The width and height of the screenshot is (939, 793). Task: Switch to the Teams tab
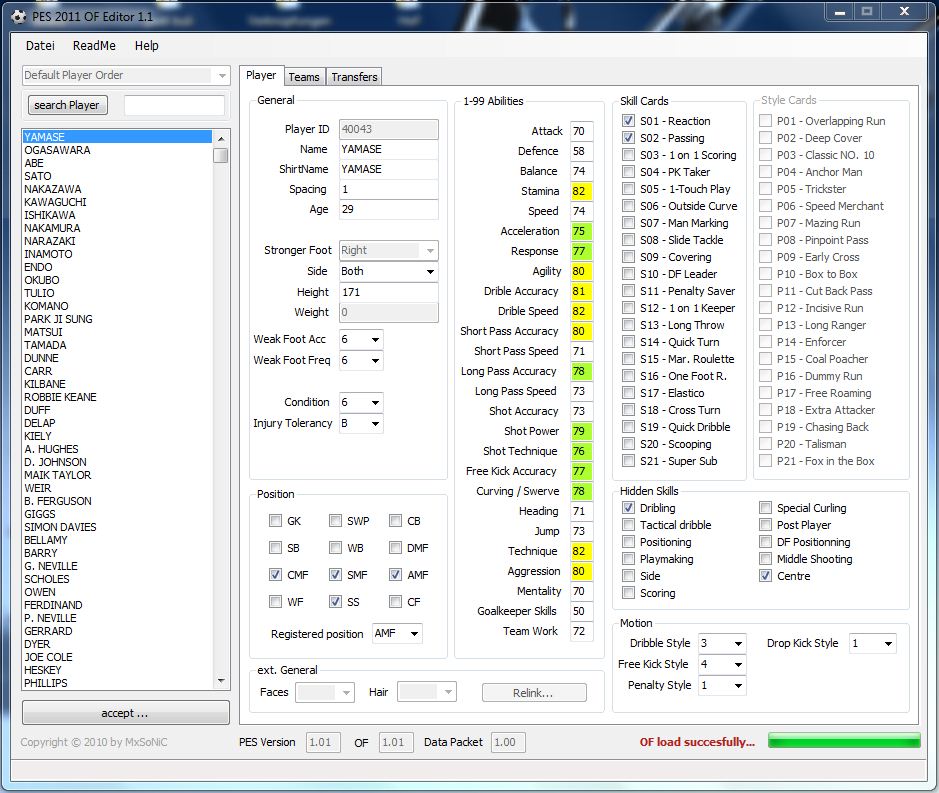click(304, 77)
